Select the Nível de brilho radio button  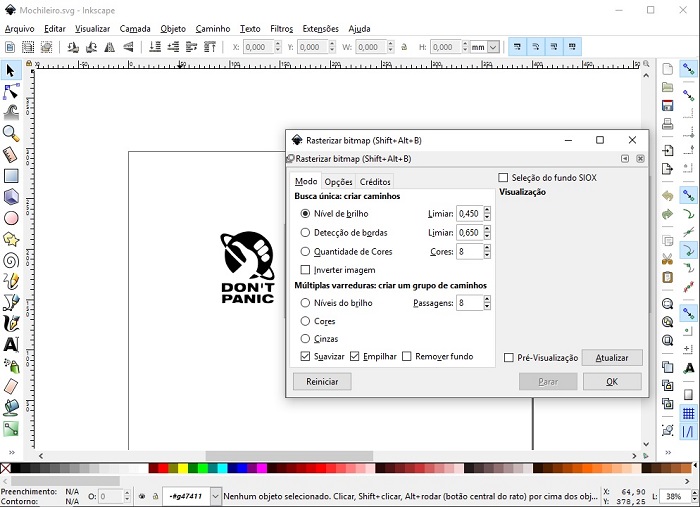point(305,213)
